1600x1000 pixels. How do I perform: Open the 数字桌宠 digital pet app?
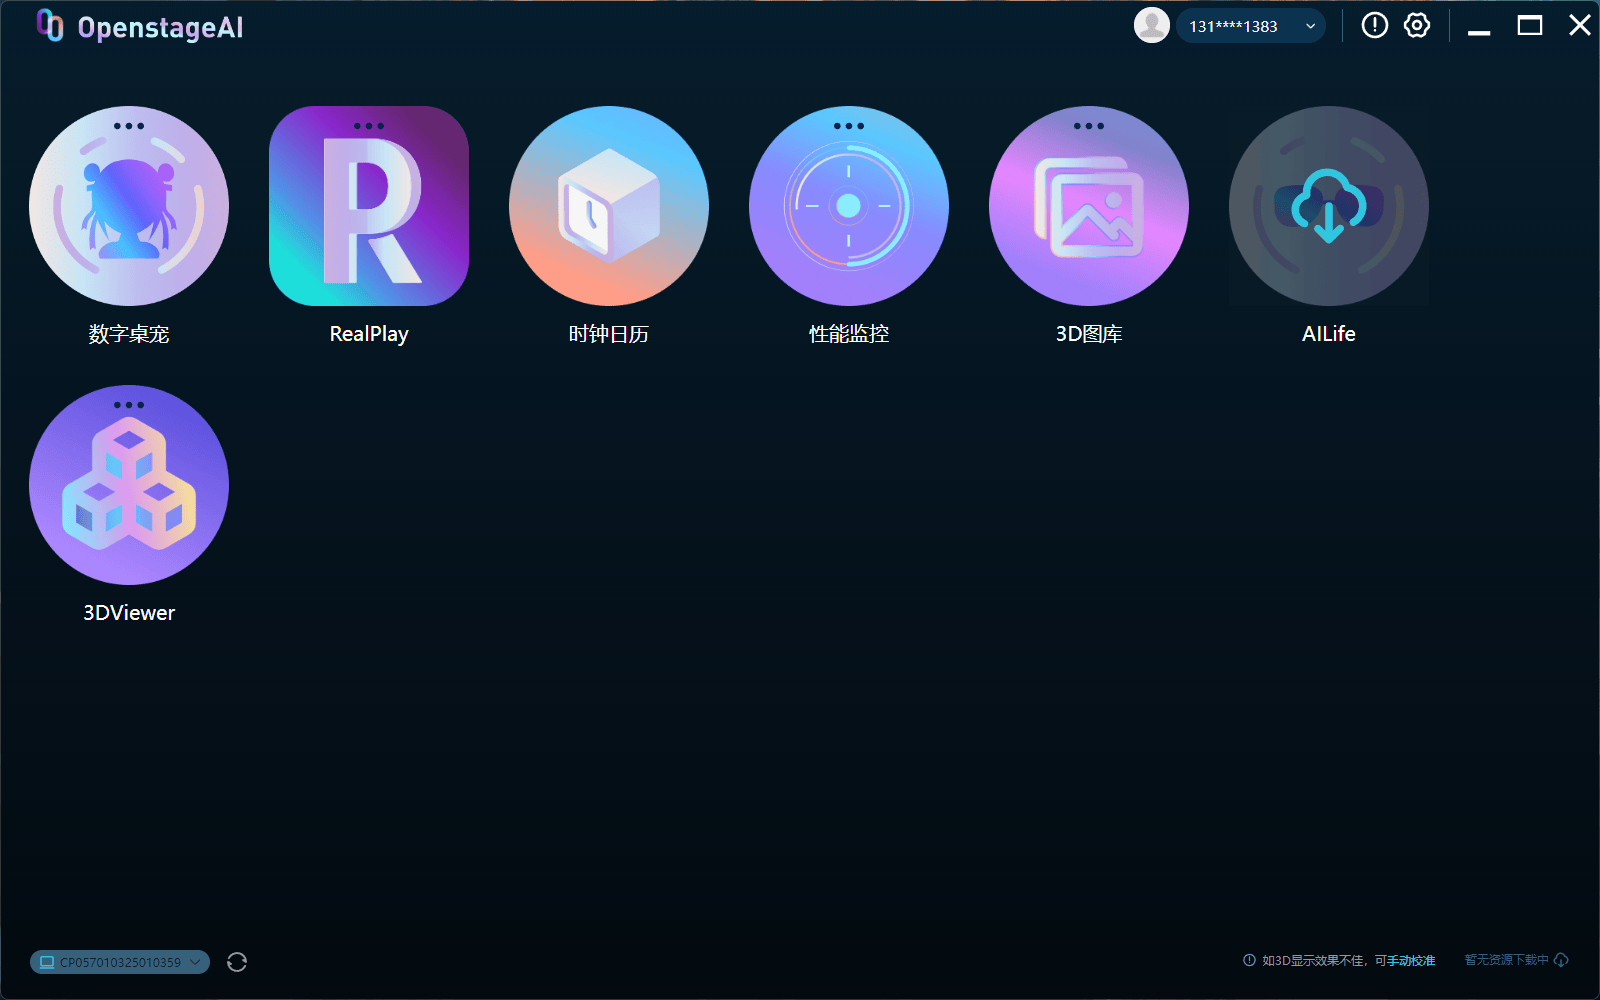coord(129,206)
